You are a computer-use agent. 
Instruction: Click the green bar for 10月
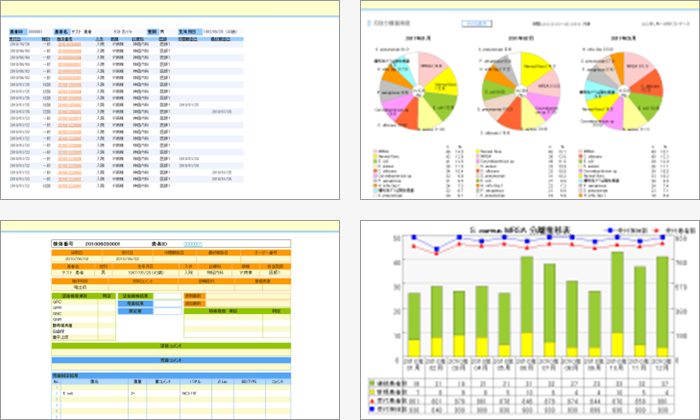(617, 292)
